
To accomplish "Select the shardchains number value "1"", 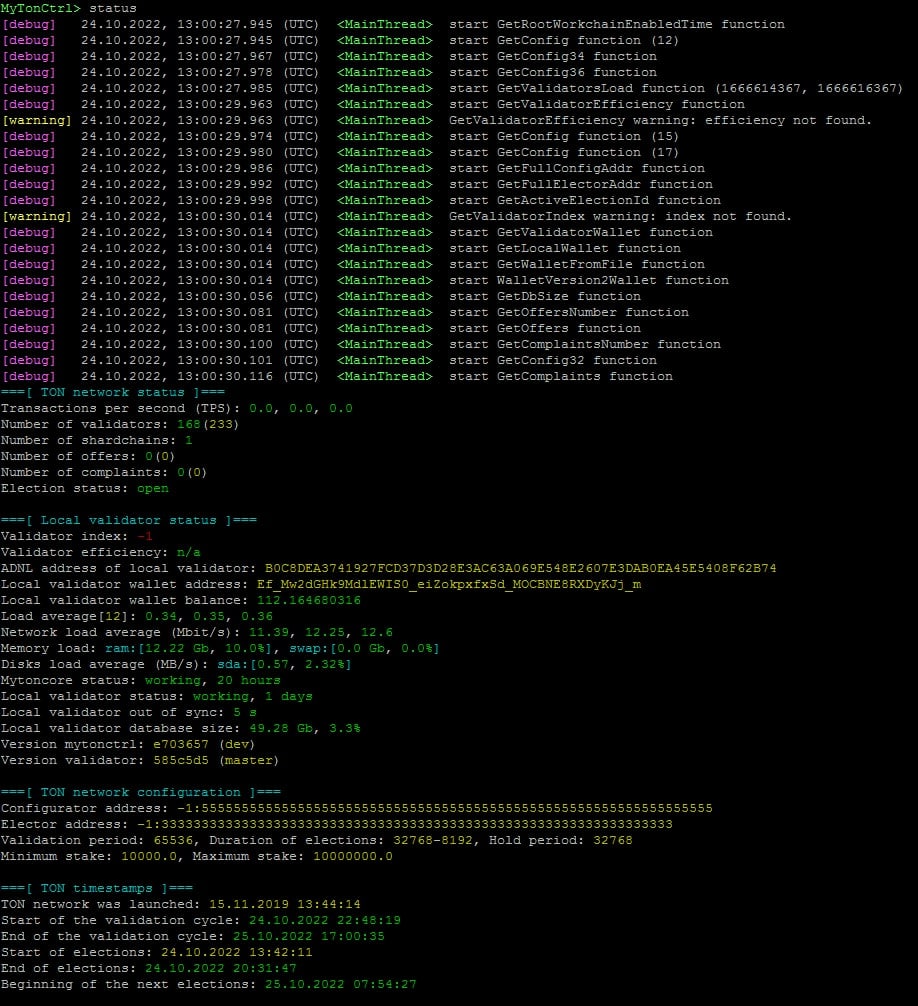I will pyautogui.click(x=189, y=441).
